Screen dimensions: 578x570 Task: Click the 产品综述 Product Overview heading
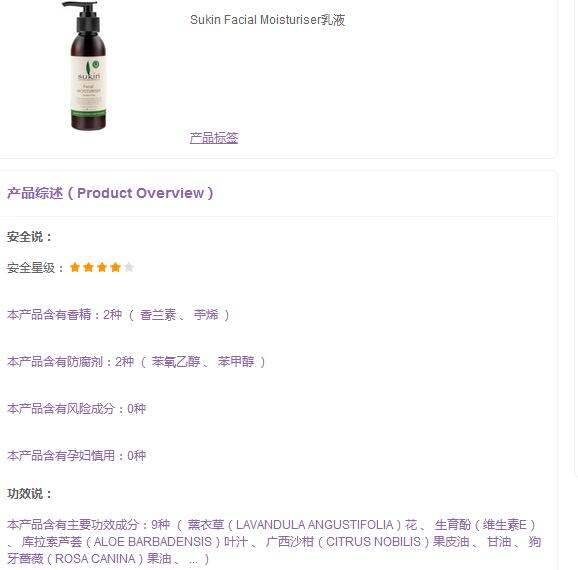click(110, 193)
